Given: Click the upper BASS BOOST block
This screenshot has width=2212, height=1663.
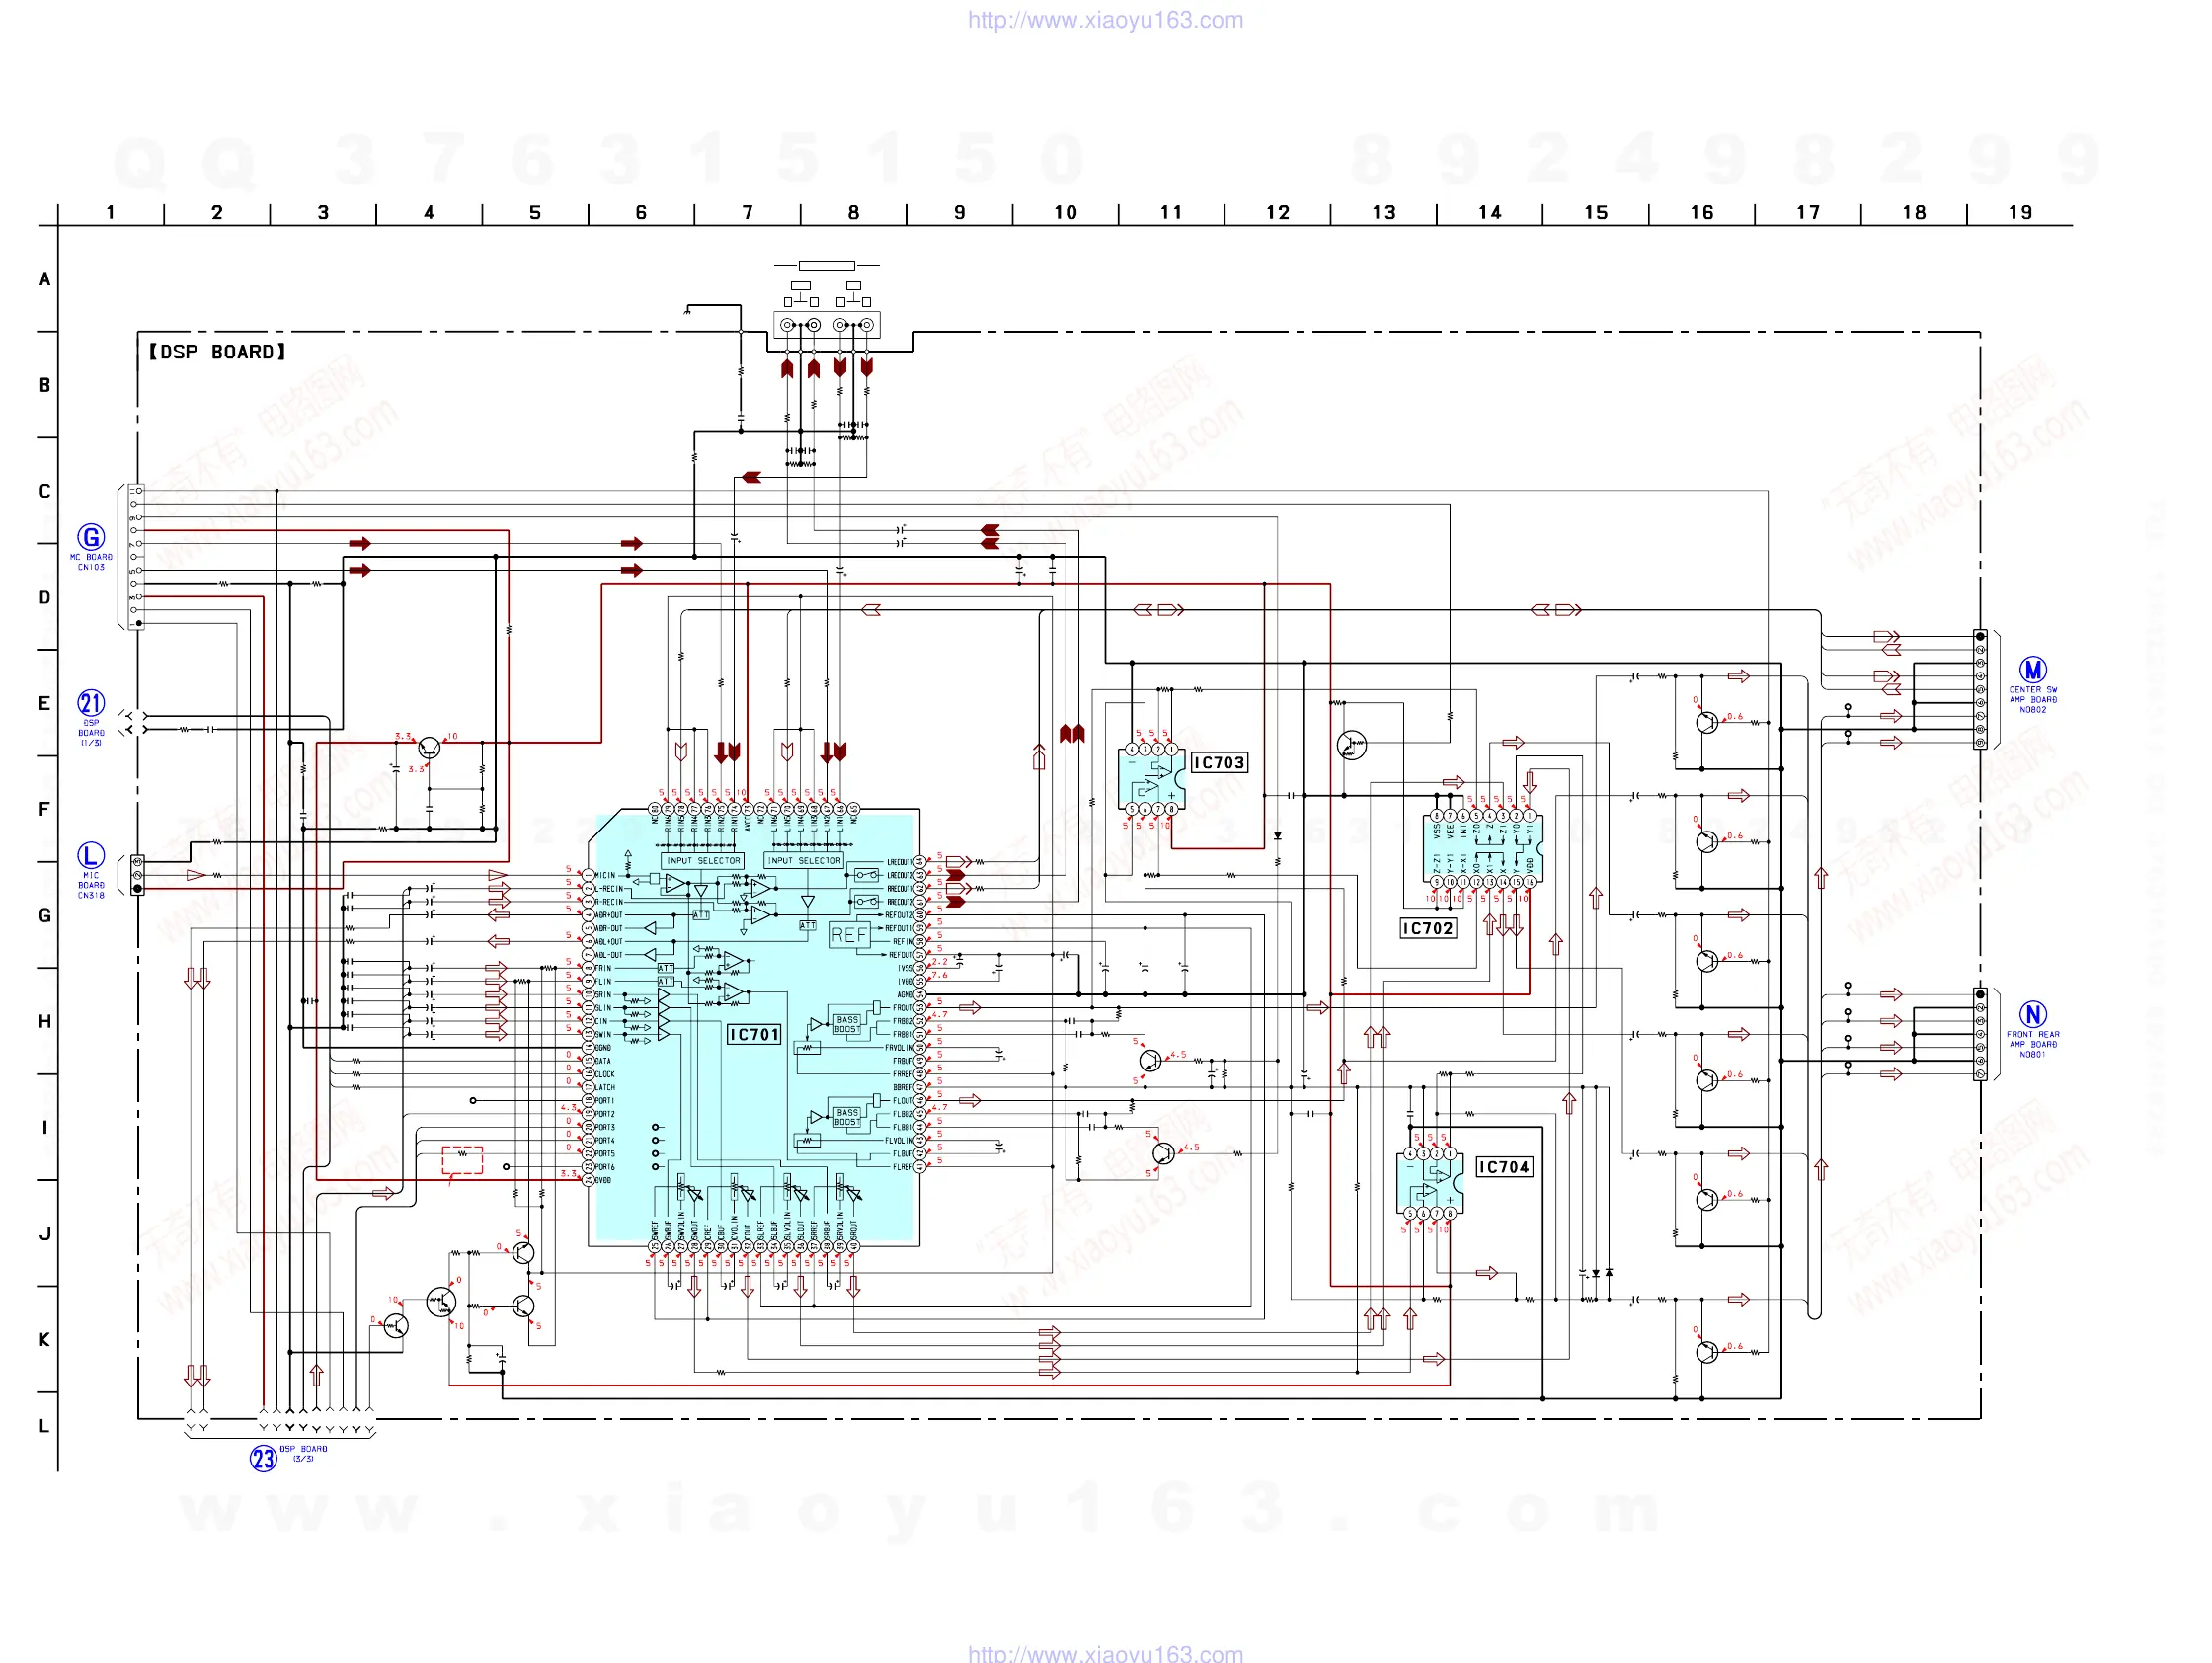Looking at the screenshot, I should click(x=846, y=1025).
